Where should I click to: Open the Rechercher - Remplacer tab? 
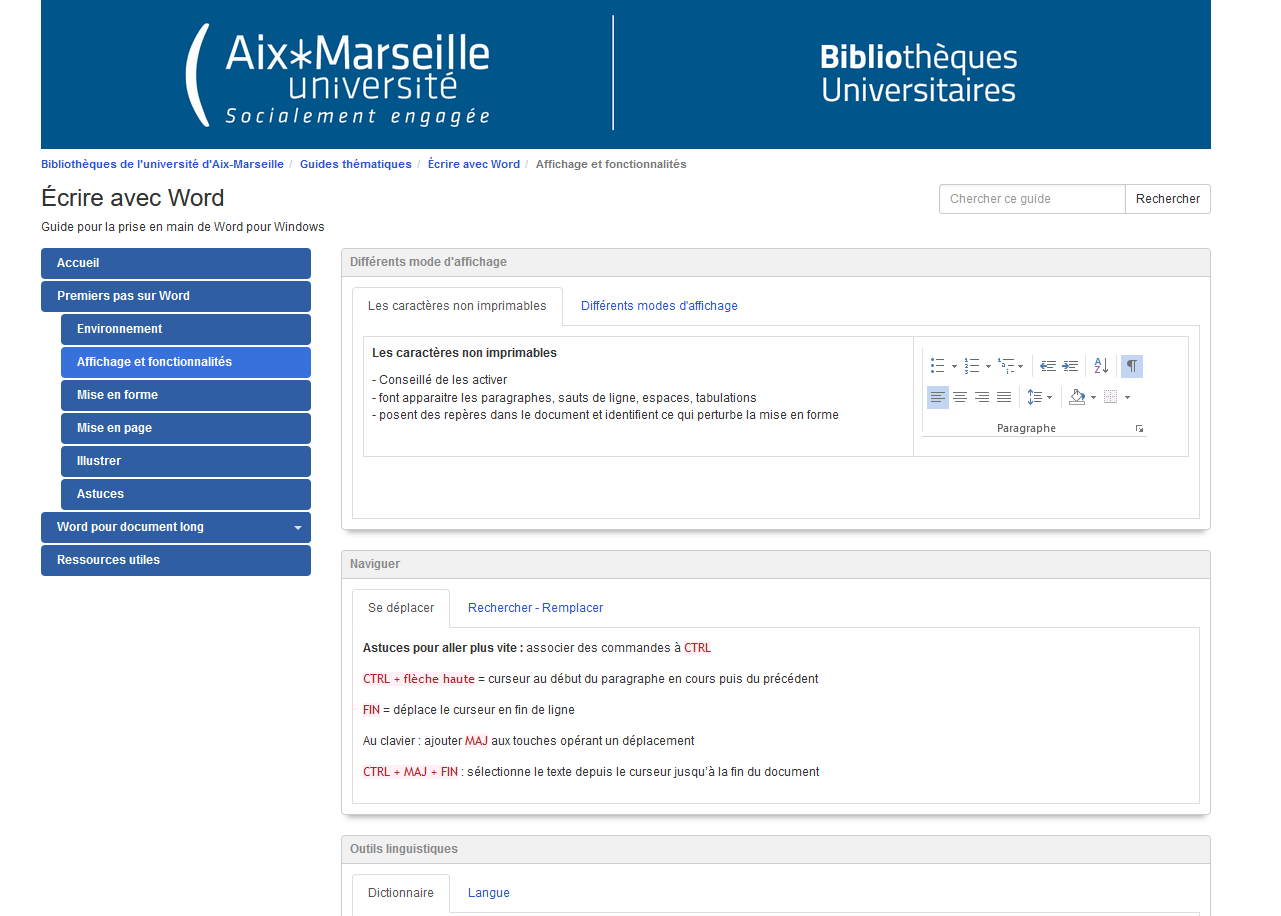tap(535, 608)
